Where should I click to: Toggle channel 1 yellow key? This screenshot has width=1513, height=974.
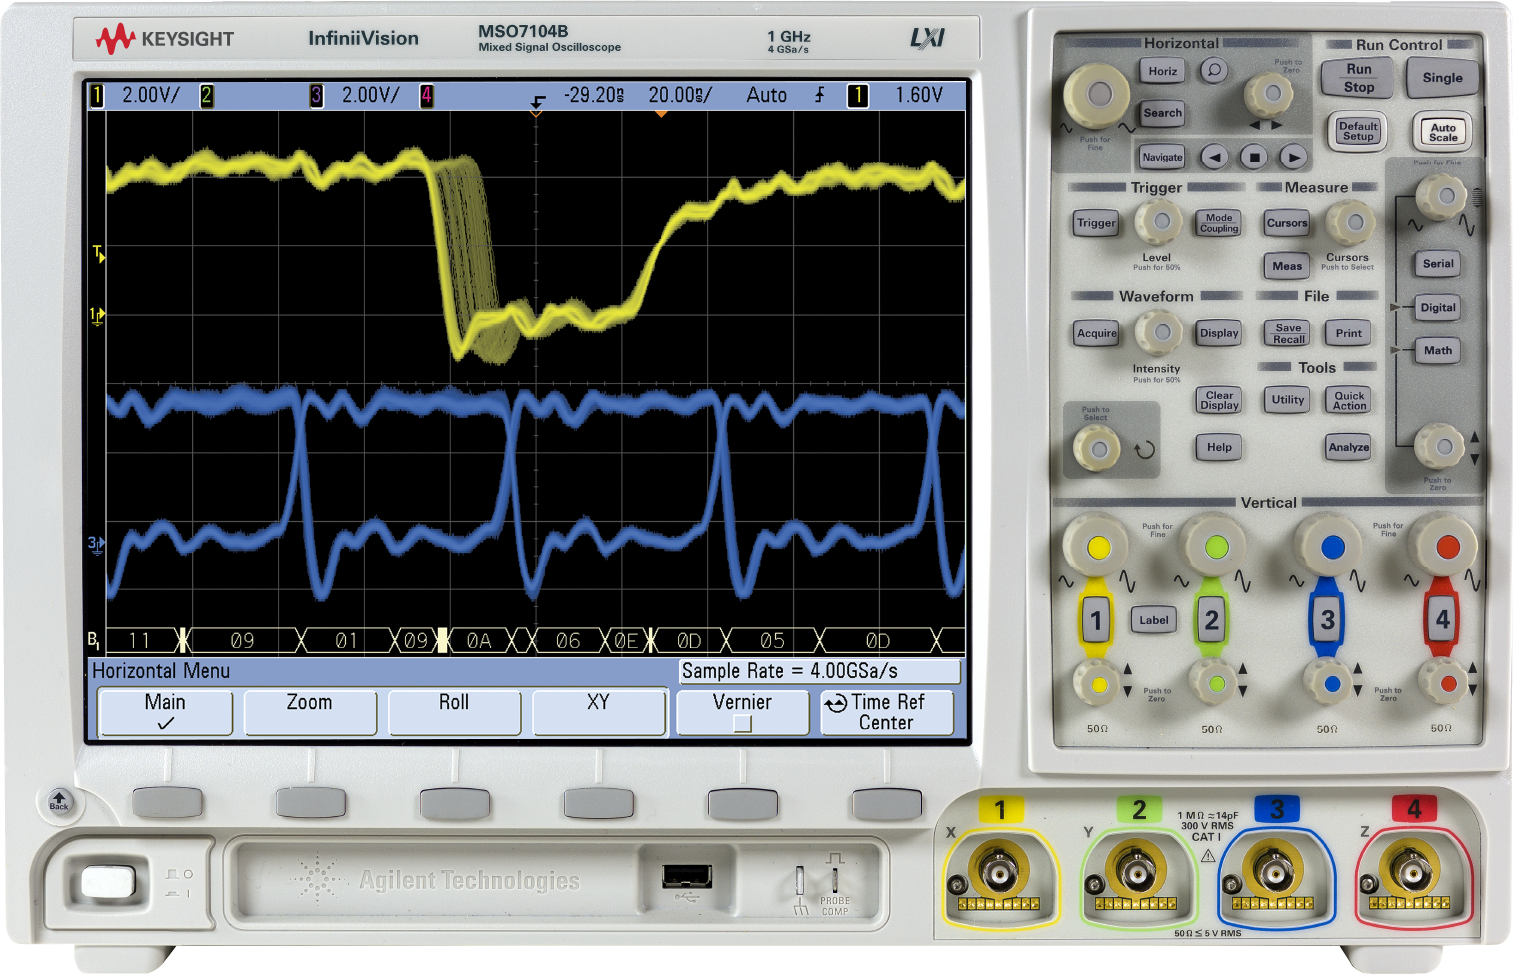pos(1096,620)
